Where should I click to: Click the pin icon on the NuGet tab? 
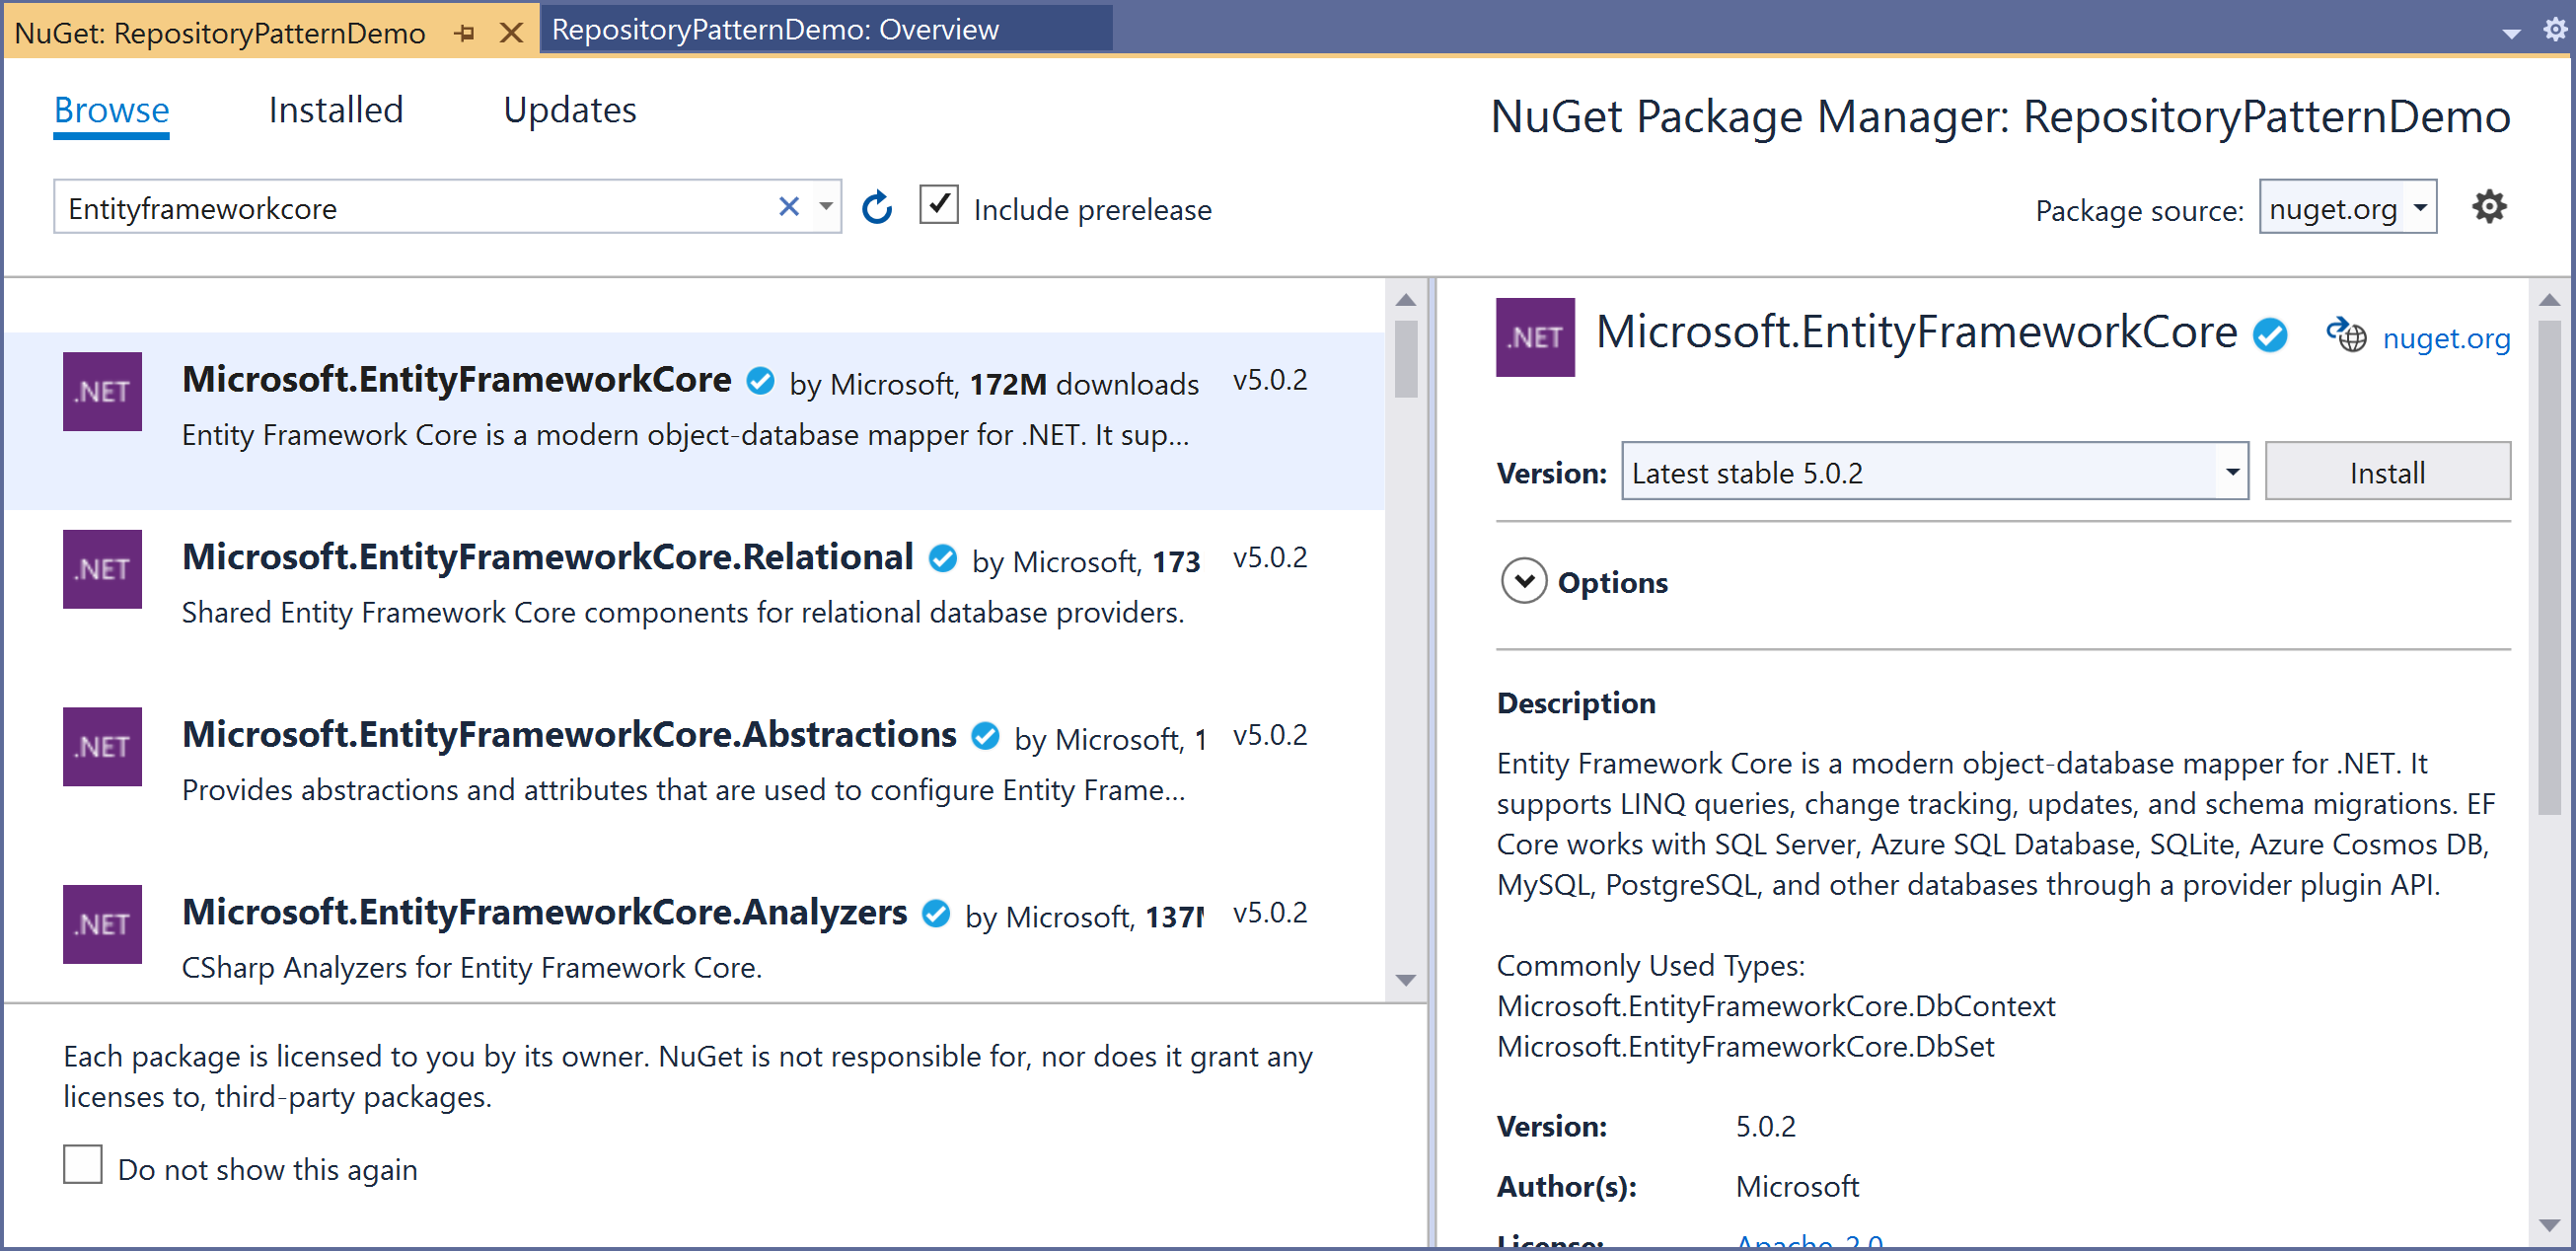tap(464, 33)
